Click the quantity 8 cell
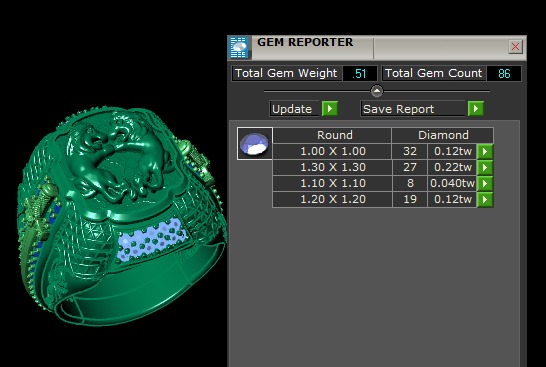This screenshot has height=367, width=546. tap(410, 184)
